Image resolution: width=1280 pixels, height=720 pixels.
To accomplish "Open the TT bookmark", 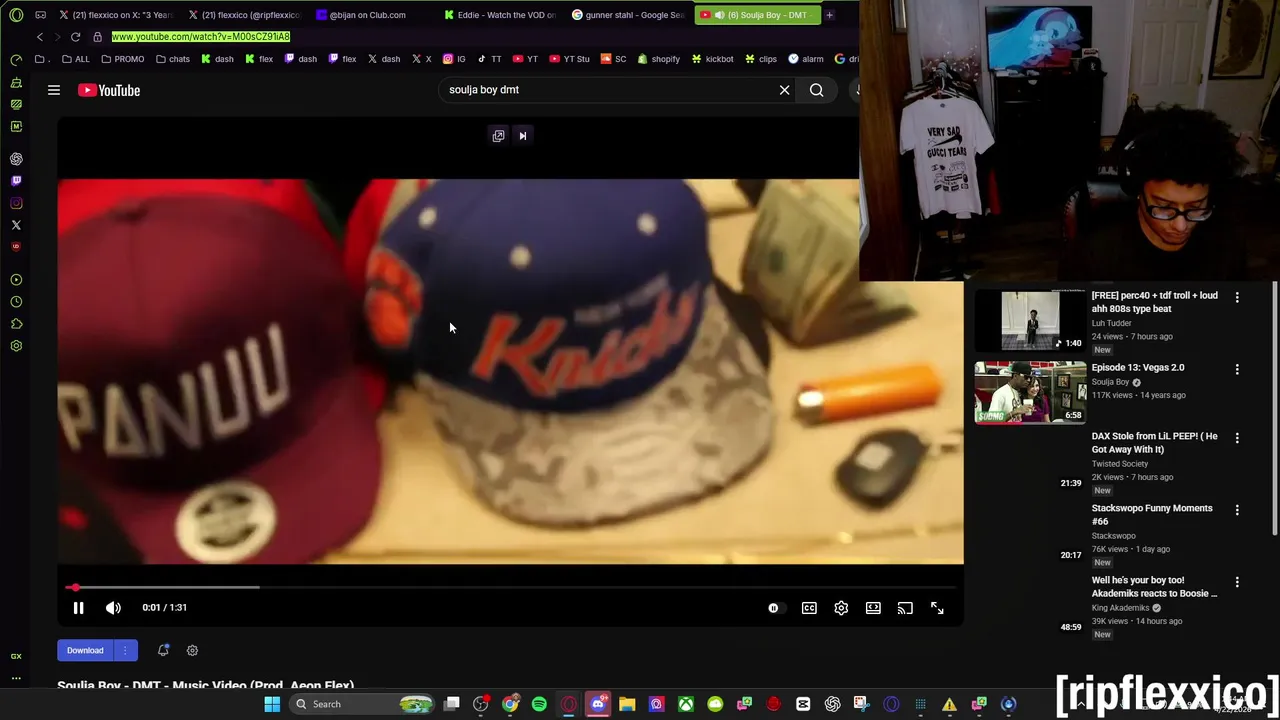I will (489, 59).
